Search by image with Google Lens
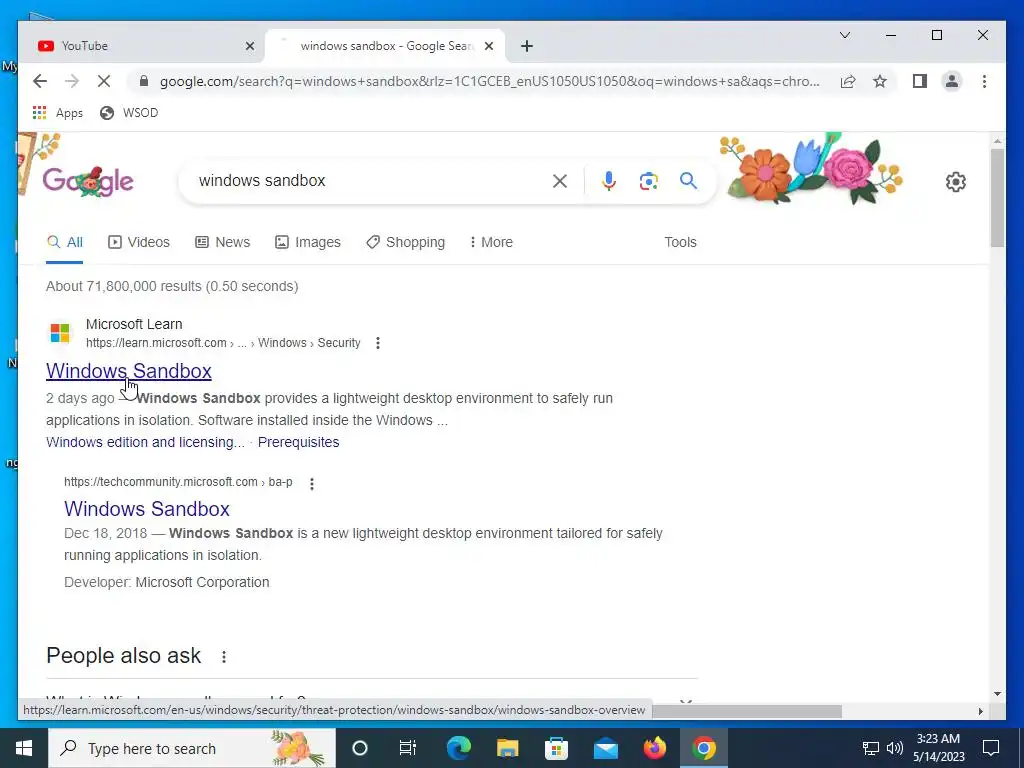 tap(648, 181)
